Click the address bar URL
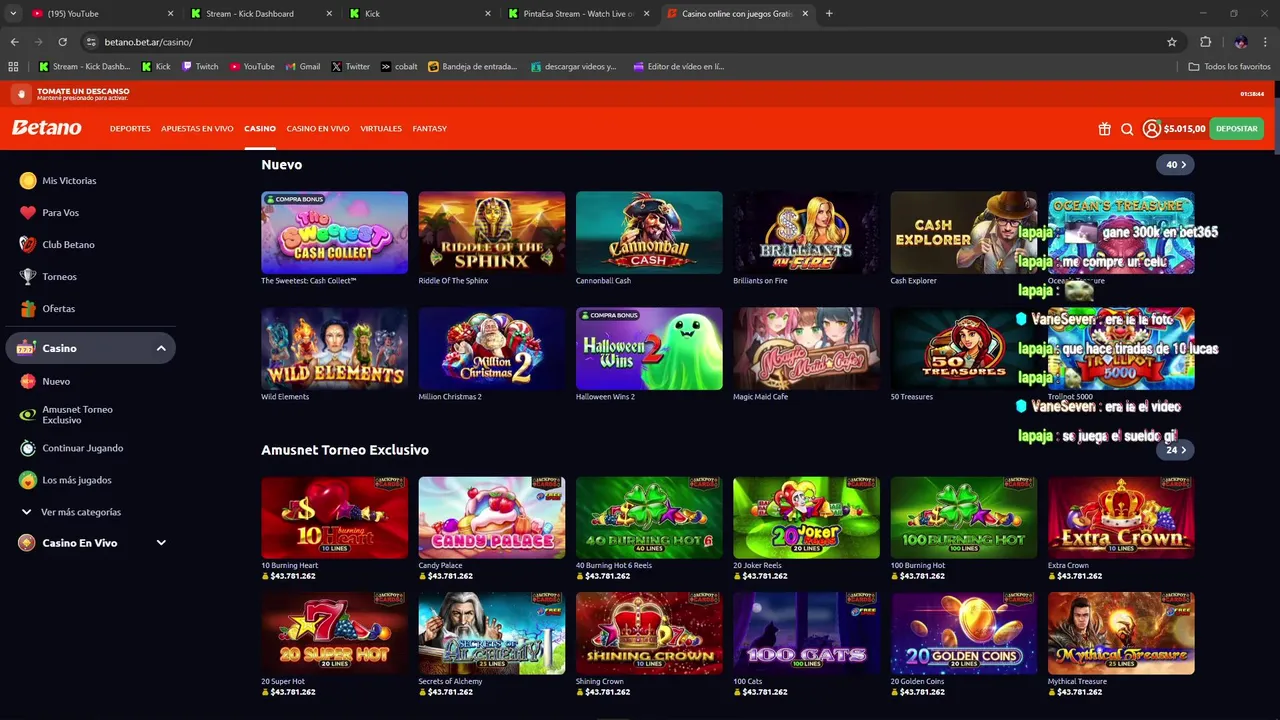 point(148,42)
